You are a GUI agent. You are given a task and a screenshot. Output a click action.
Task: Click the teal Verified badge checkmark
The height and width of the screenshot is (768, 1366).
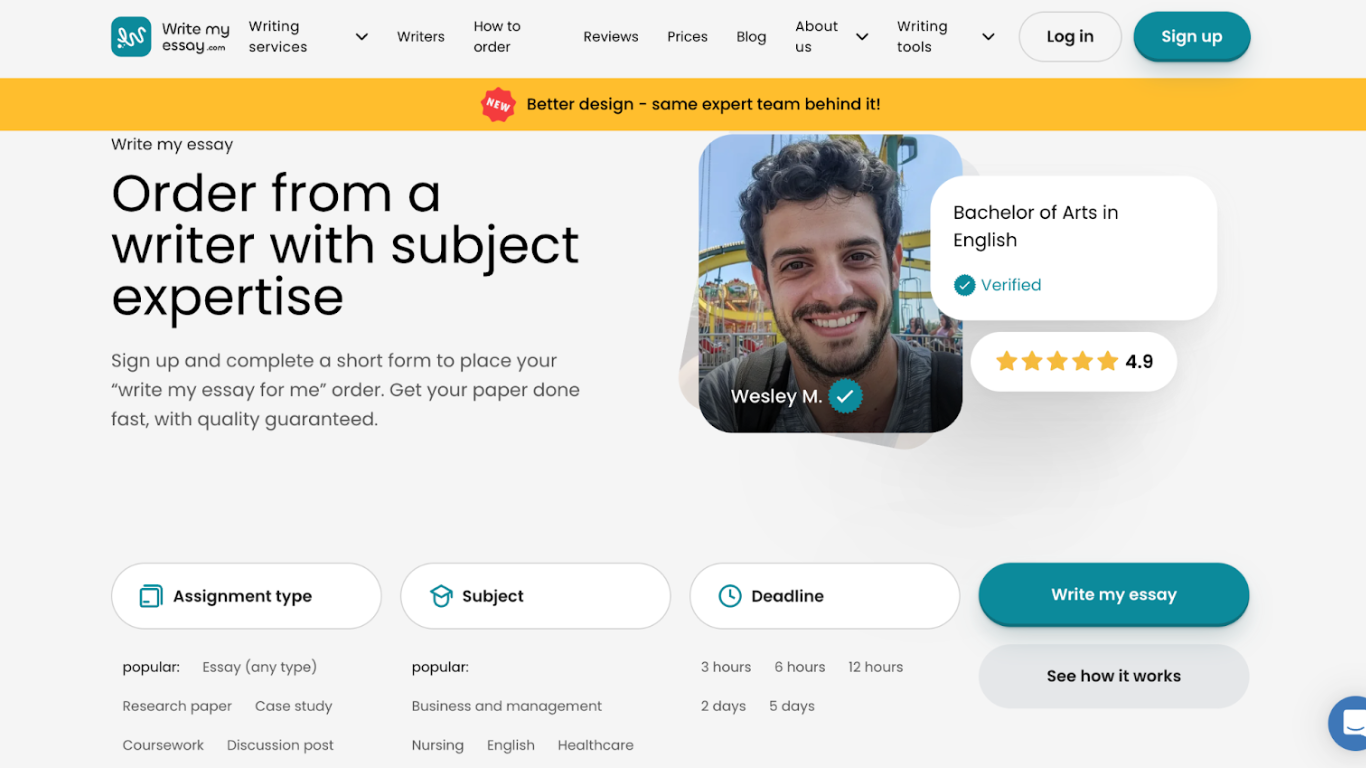tap(964, 285)
